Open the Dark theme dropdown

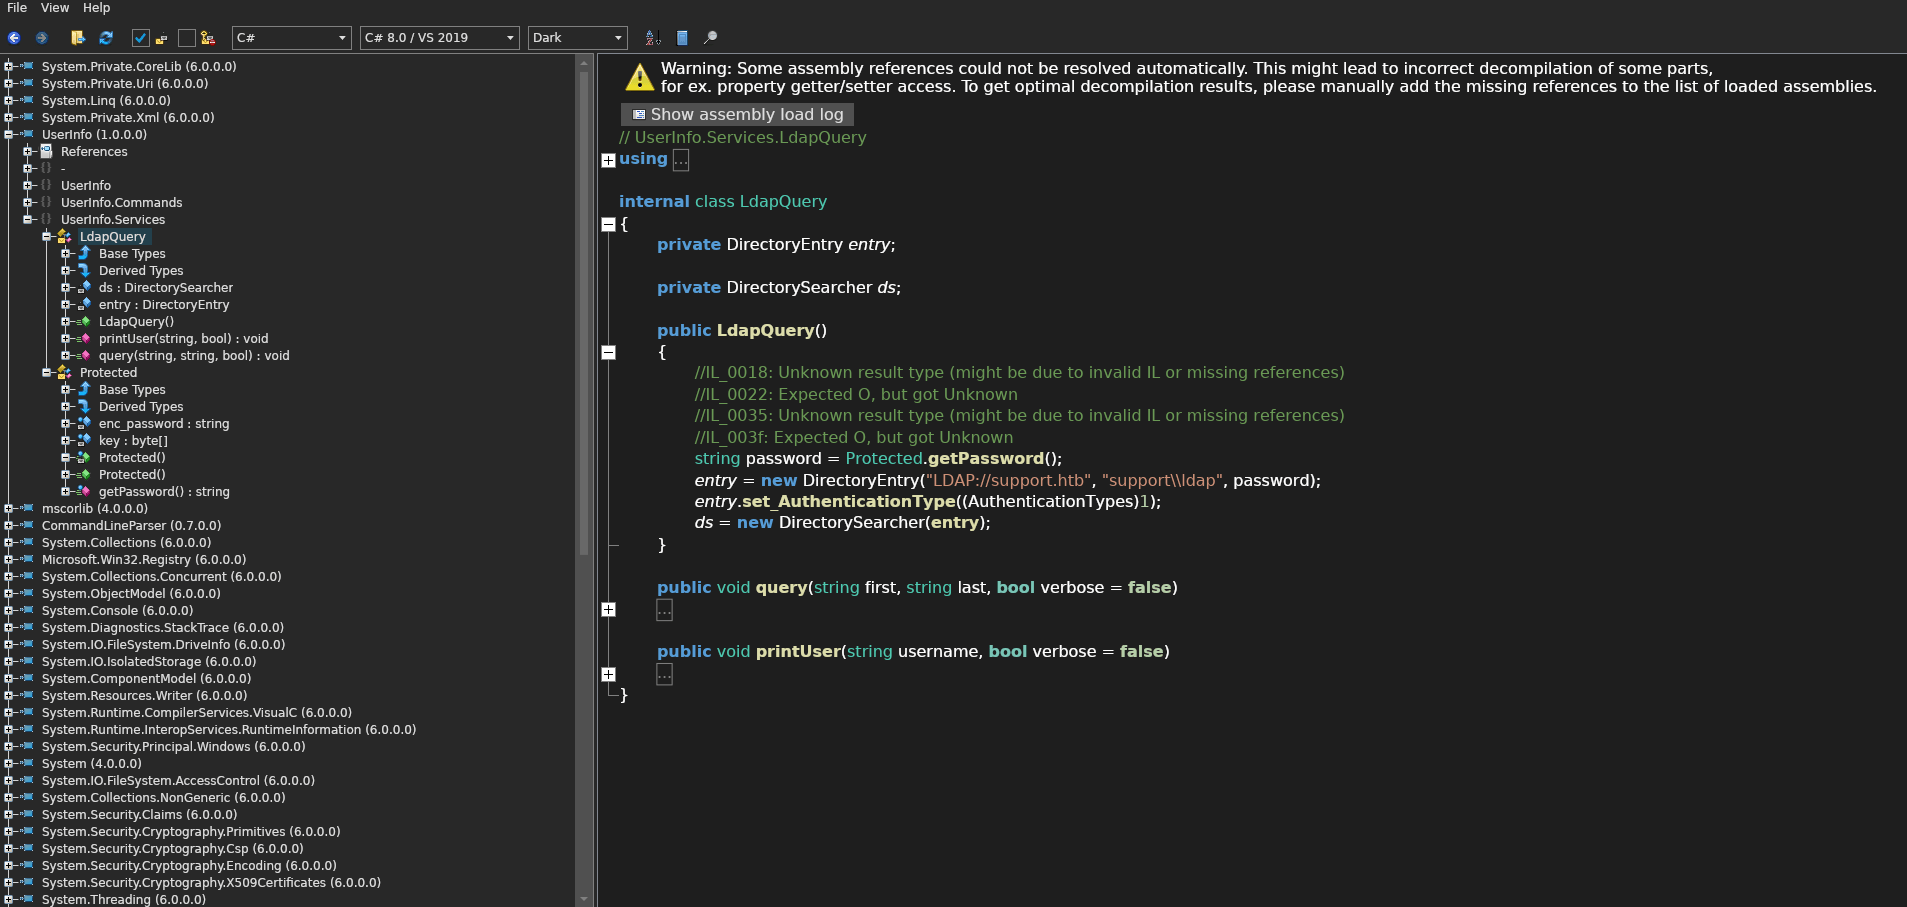point(578,38)
